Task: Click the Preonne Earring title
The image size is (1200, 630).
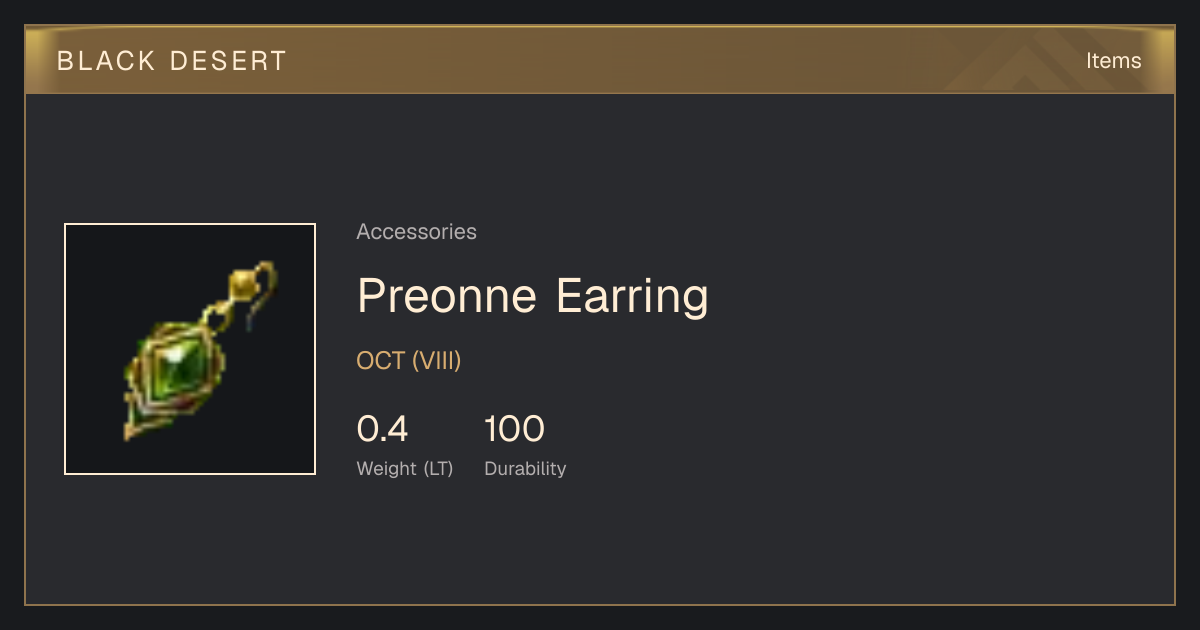Action: [x=533, y=296]
